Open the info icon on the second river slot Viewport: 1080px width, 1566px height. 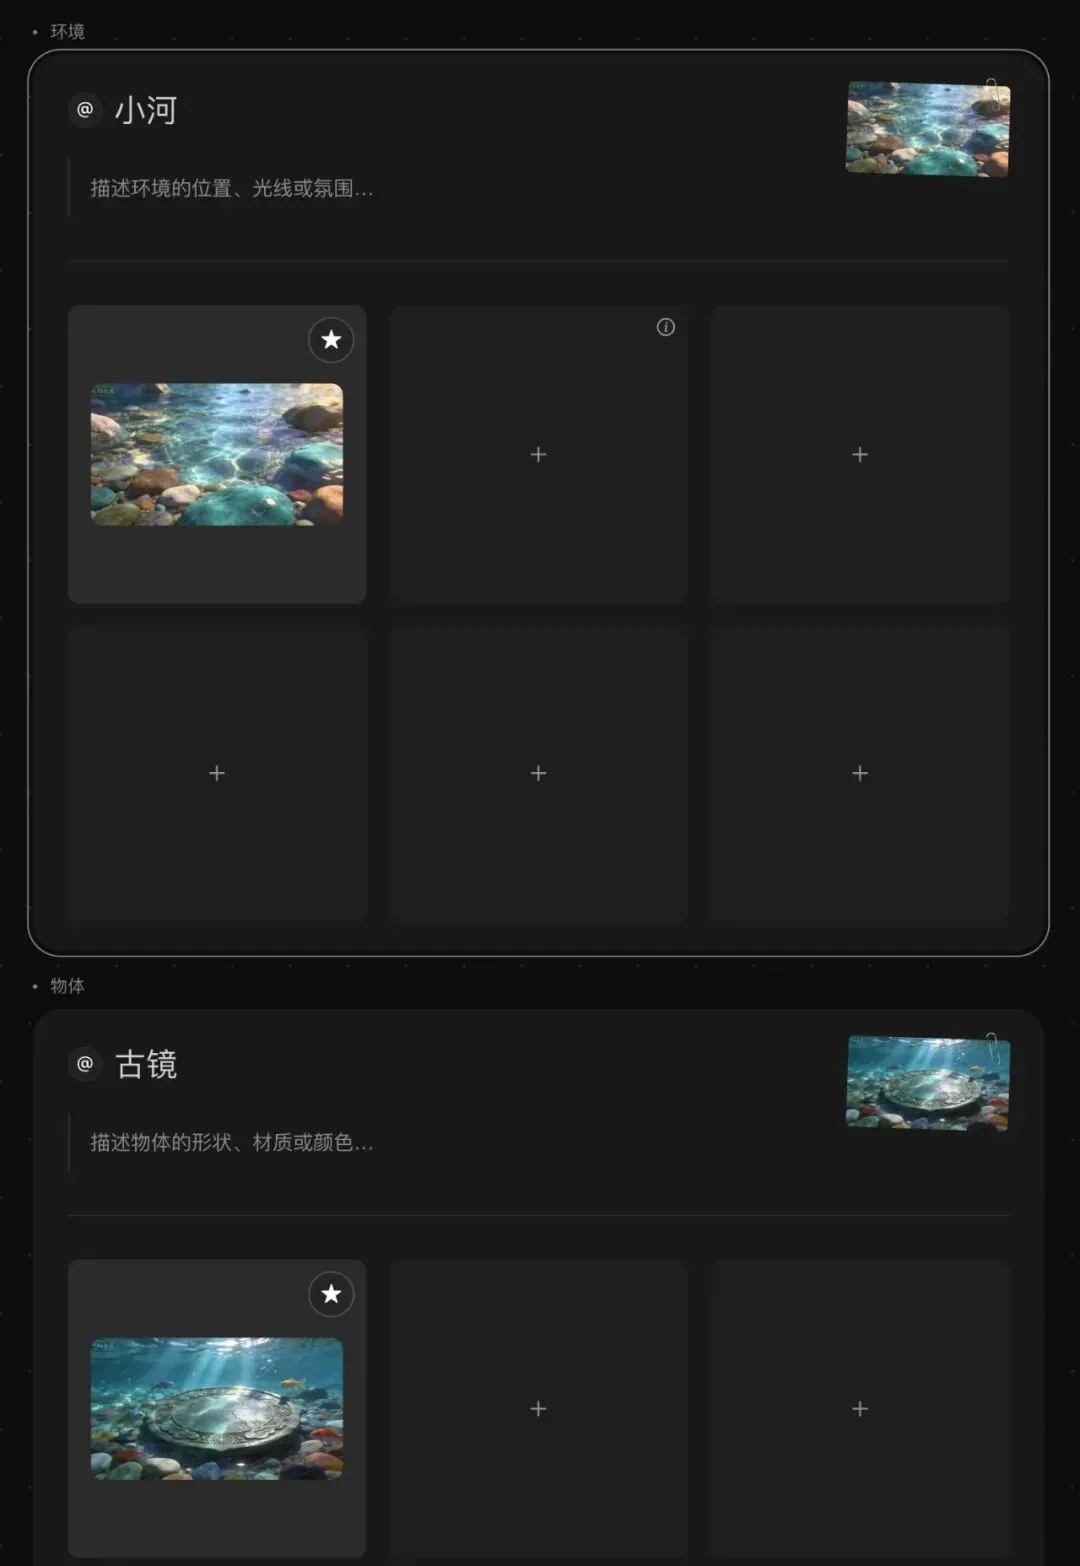click(x=665, y=327)
